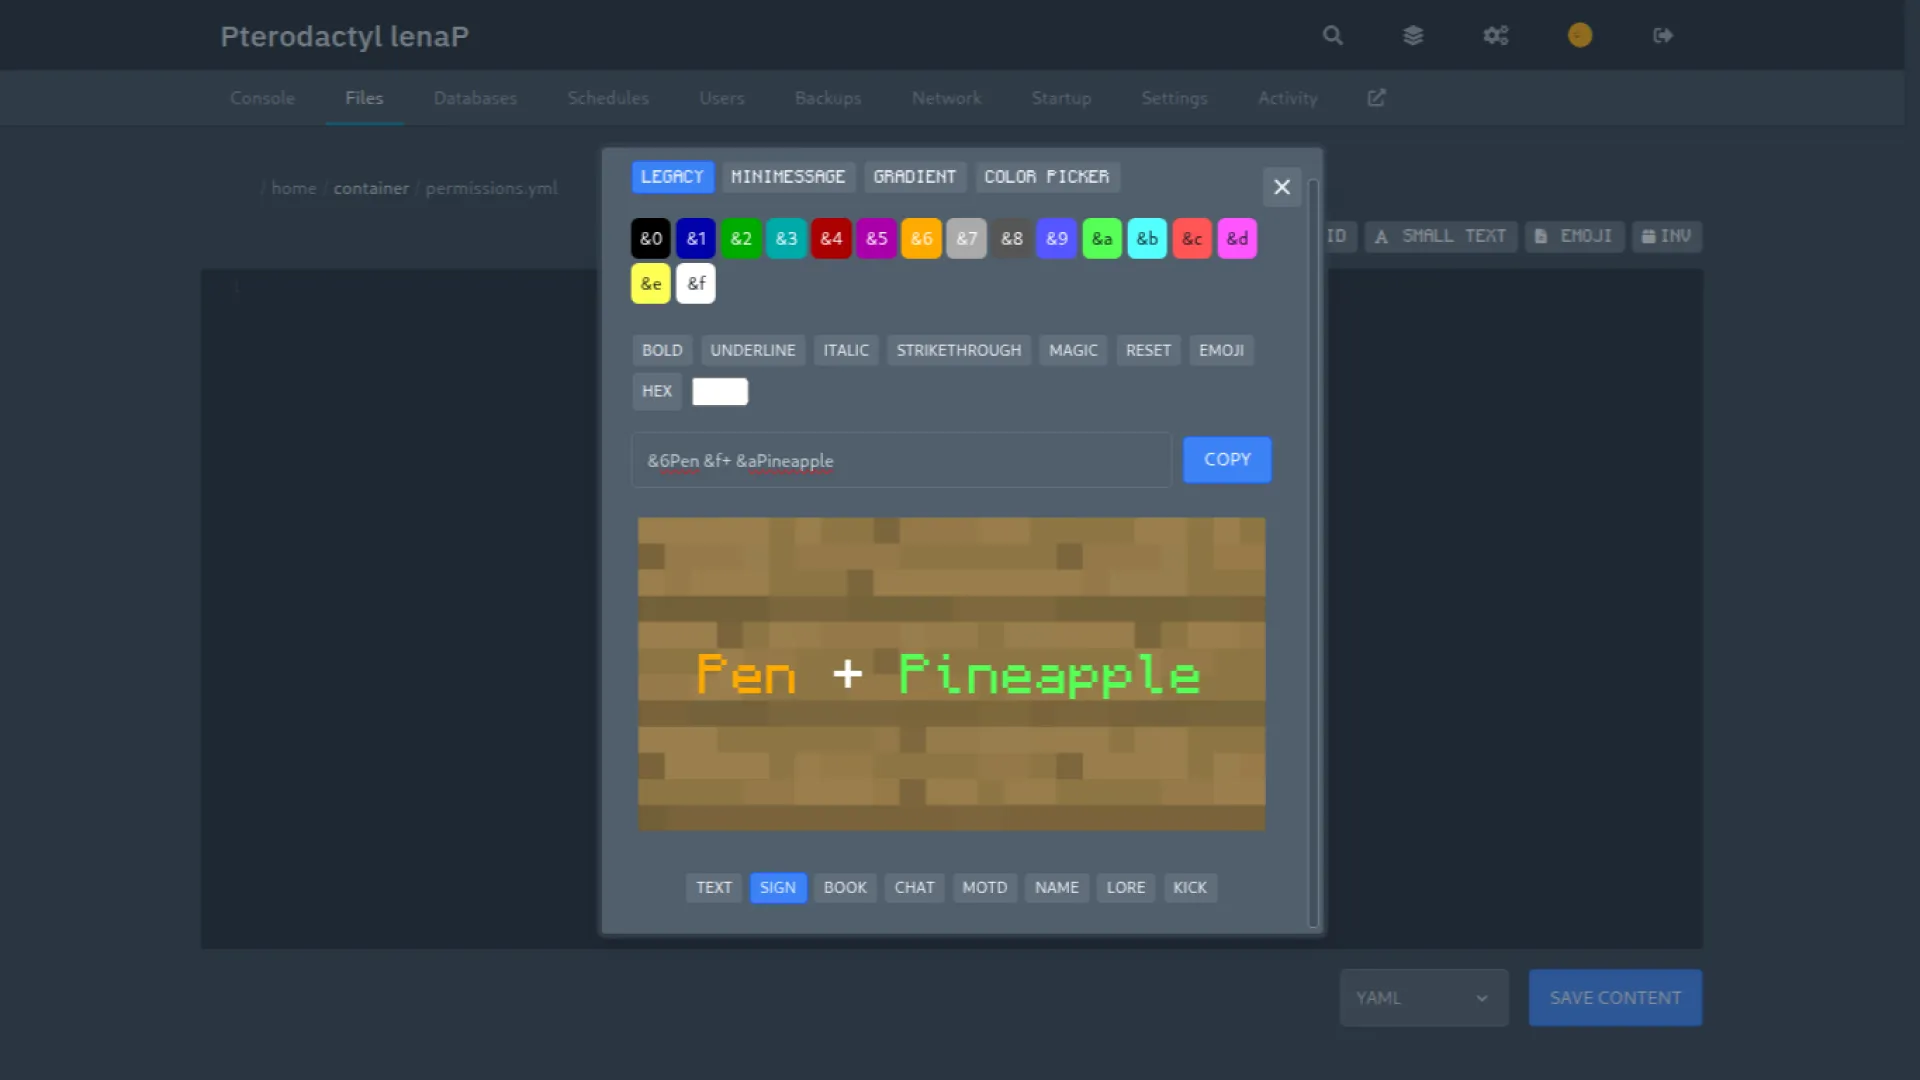Image resolution: width=1920 pixels, height=1080 pixels.
Task: Click the sign out arrow icon
Action: coord(1663,36)
